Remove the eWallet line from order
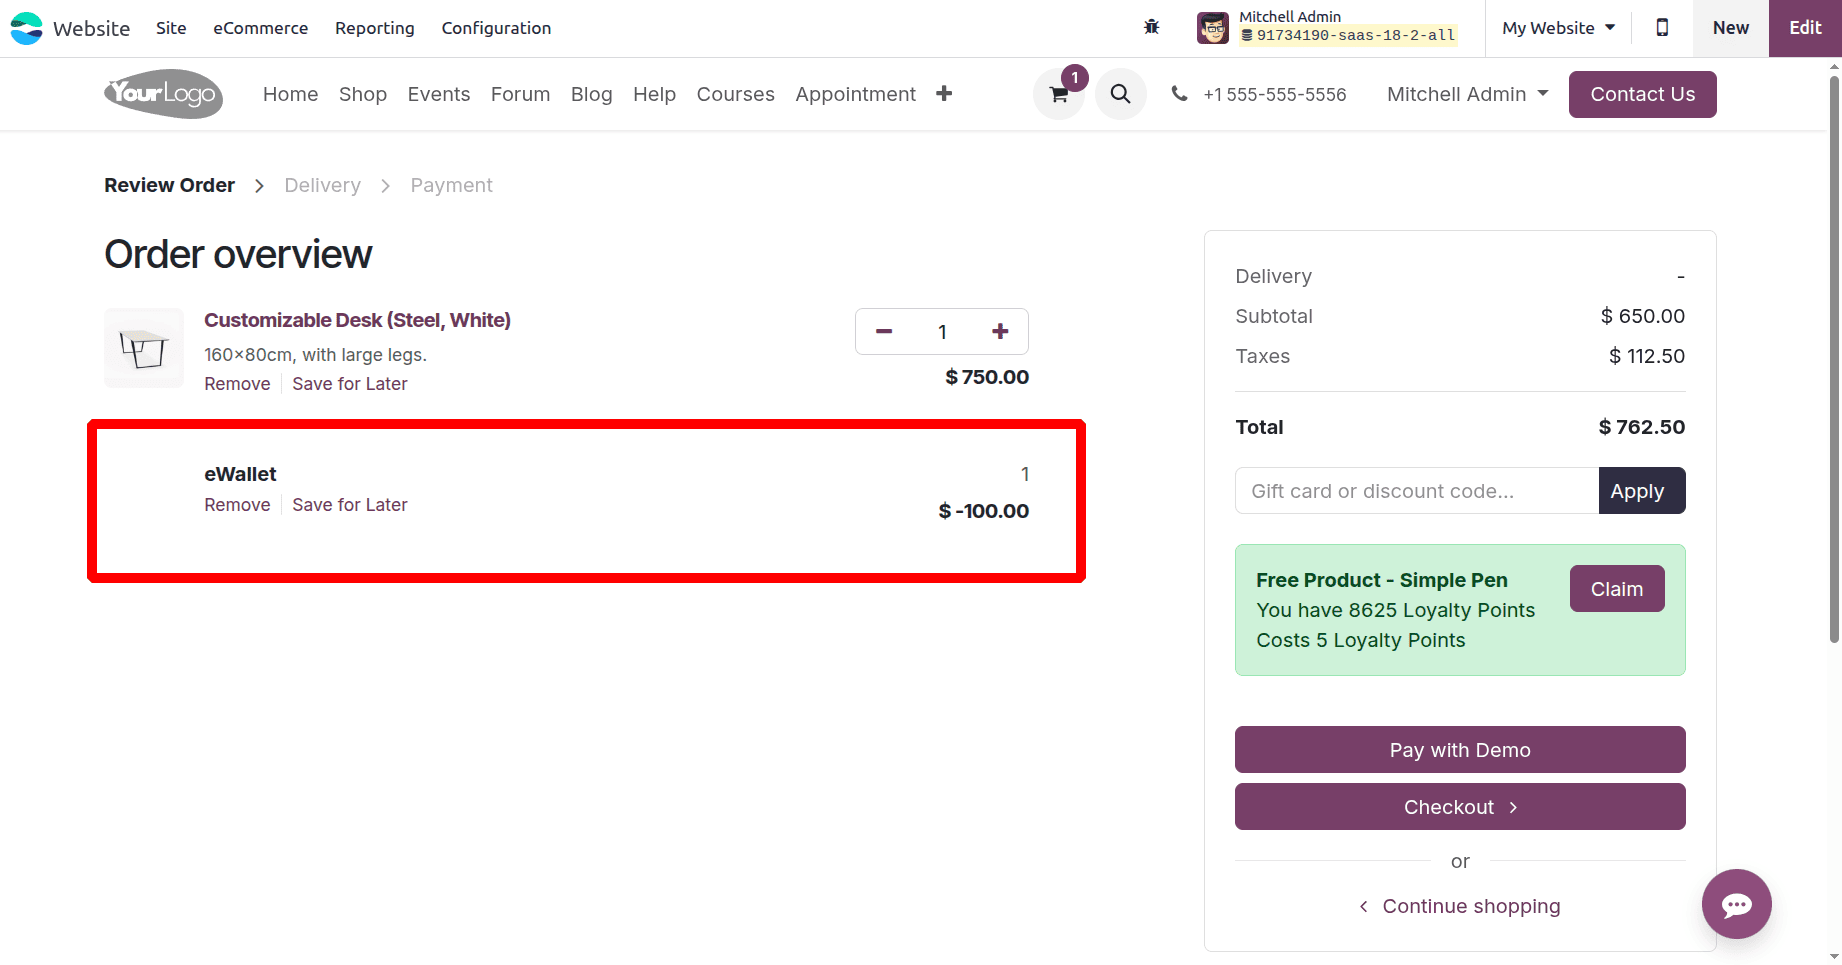Image resolution: width=1842 pixels, height=965 pixels. tap(237, 505)
